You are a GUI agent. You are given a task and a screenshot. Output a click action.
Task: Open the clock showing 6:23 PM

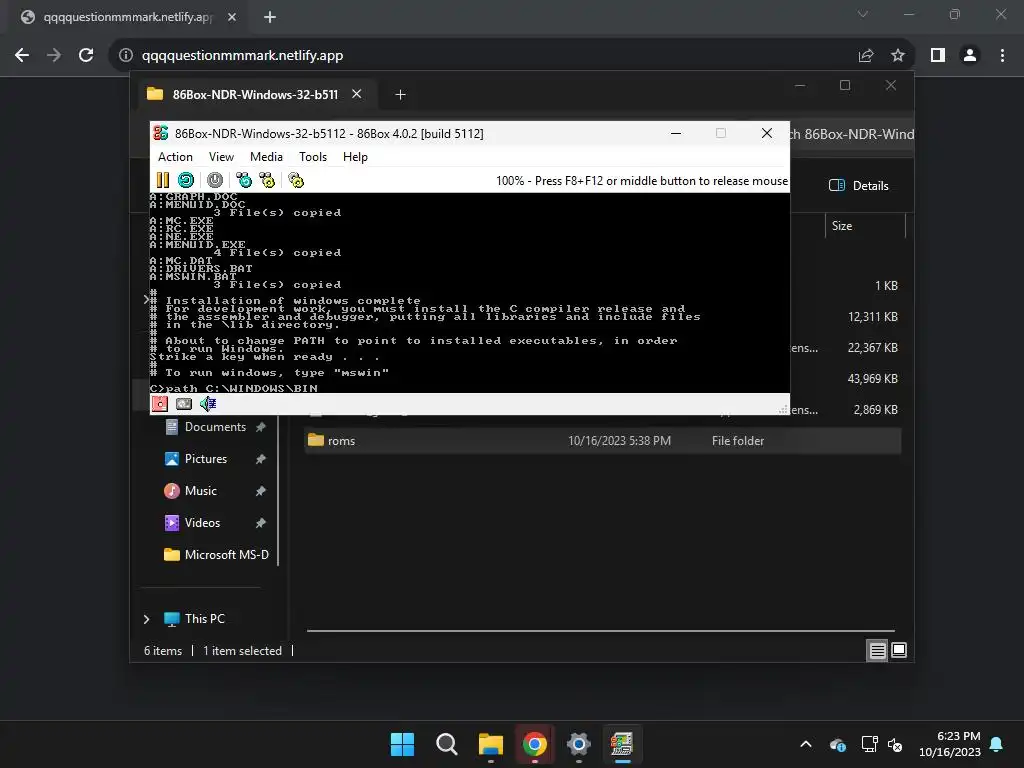point(950,744)
